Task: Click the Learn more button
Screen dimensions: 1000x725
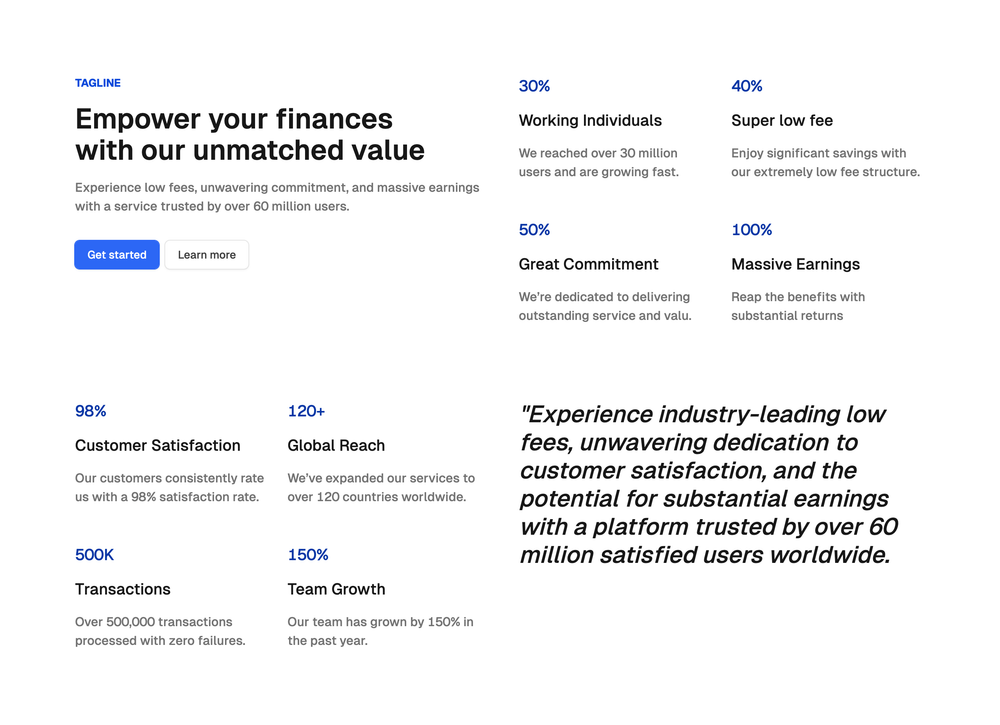Action: pyautogui.click(x=207, y=254)
